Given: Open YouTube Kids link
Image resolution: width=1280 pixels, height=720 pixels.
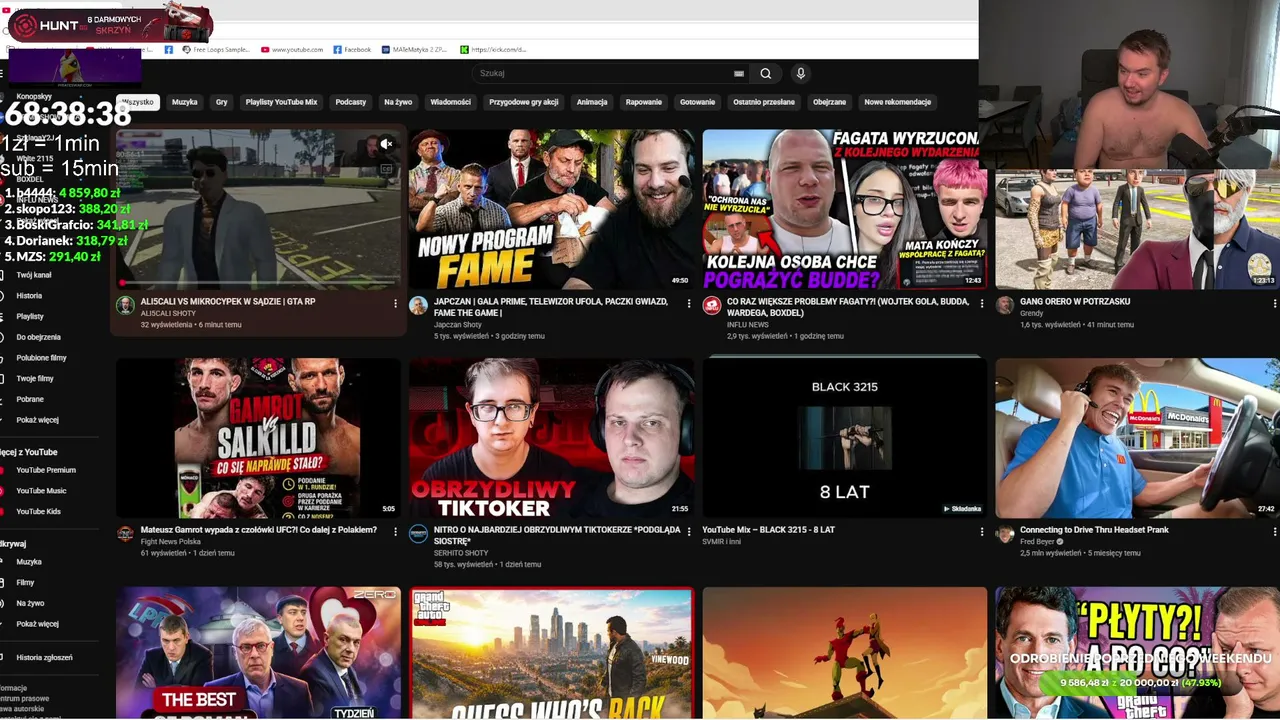Looking at the screenshot, I should coord(38,511).
